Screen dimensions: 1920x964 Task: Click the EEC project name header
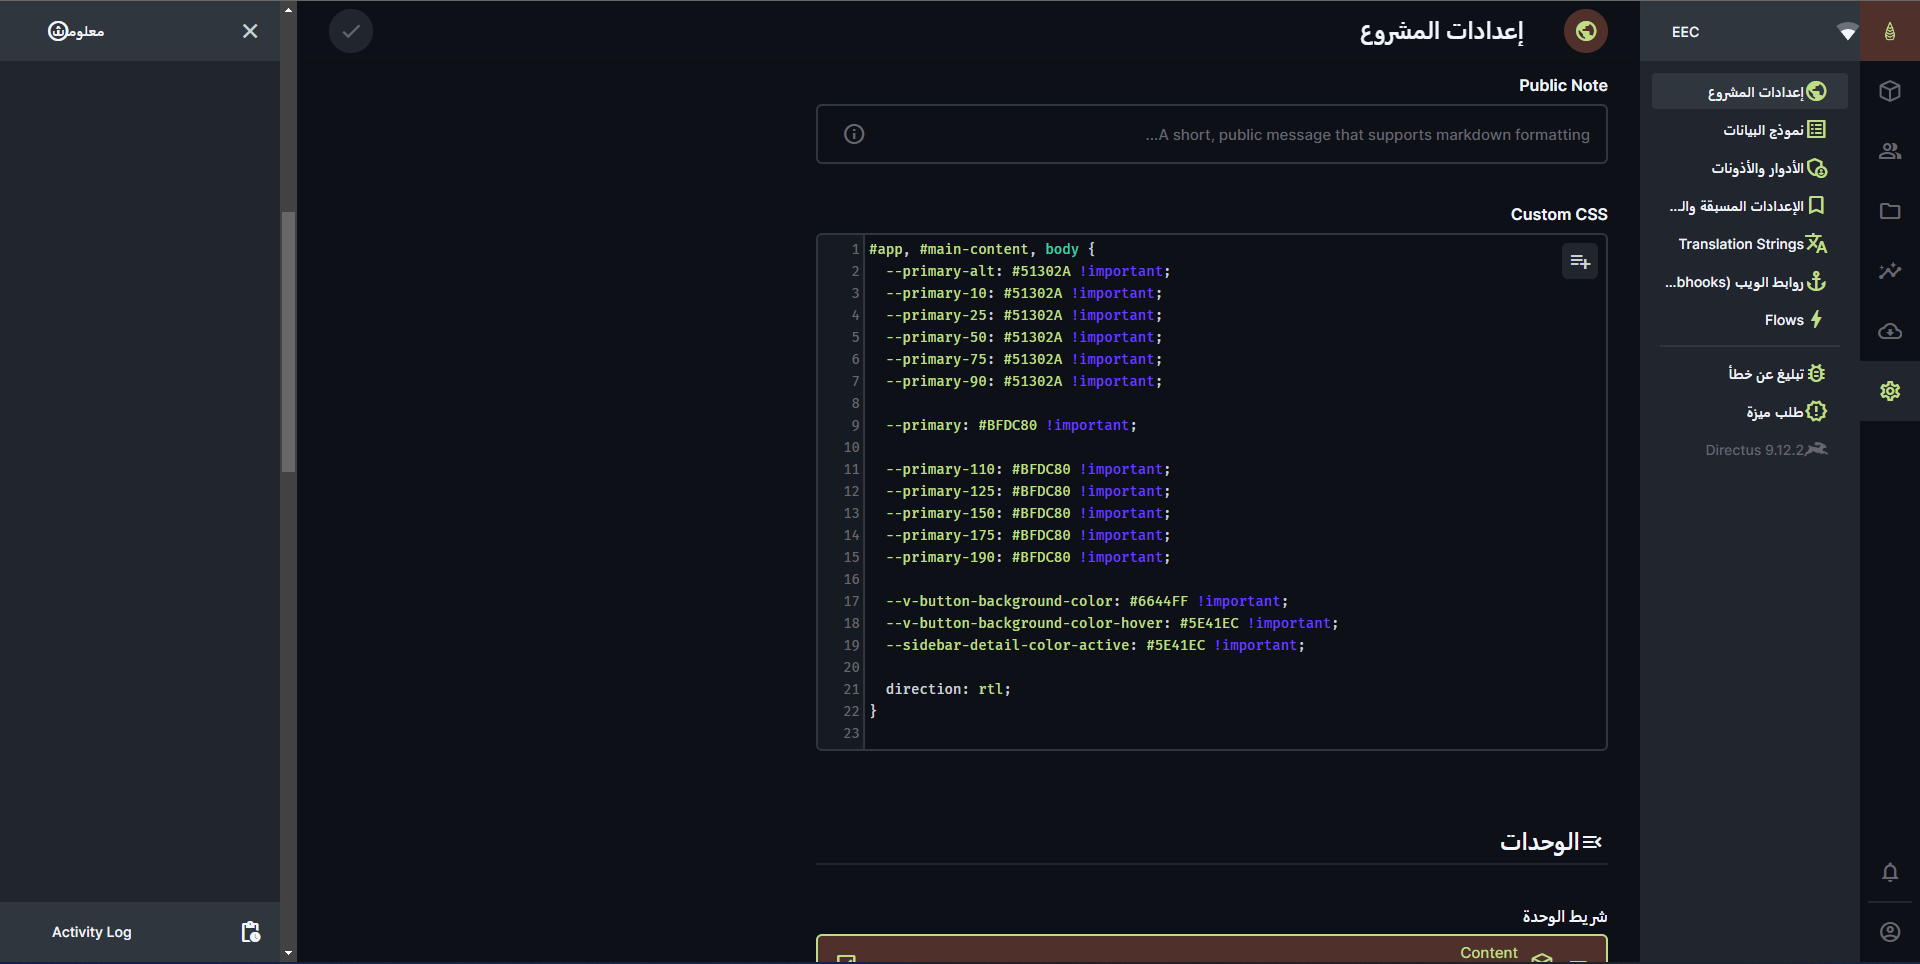click(x=1685, y=32)
